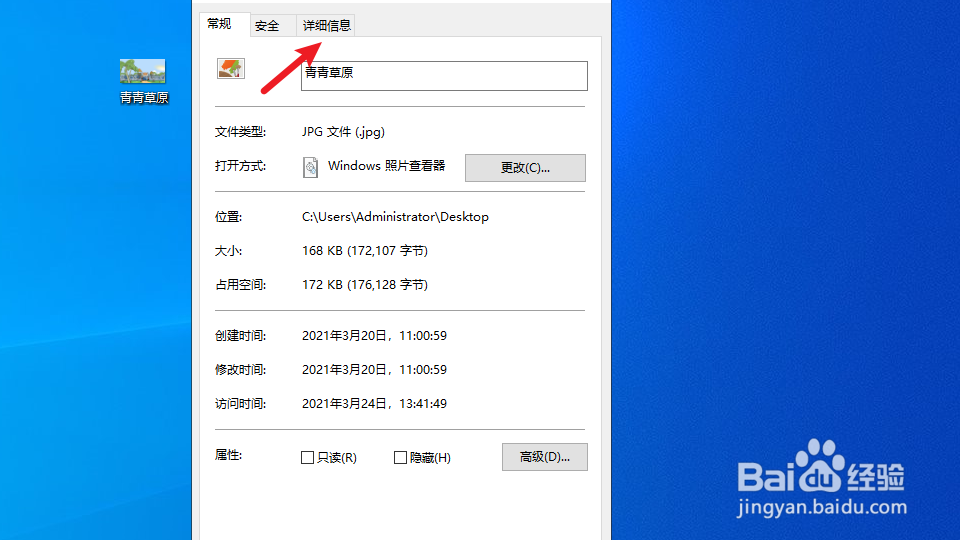
Task: Click the disk usage value 172 KB (176,128 字节)
Action: 365,285
